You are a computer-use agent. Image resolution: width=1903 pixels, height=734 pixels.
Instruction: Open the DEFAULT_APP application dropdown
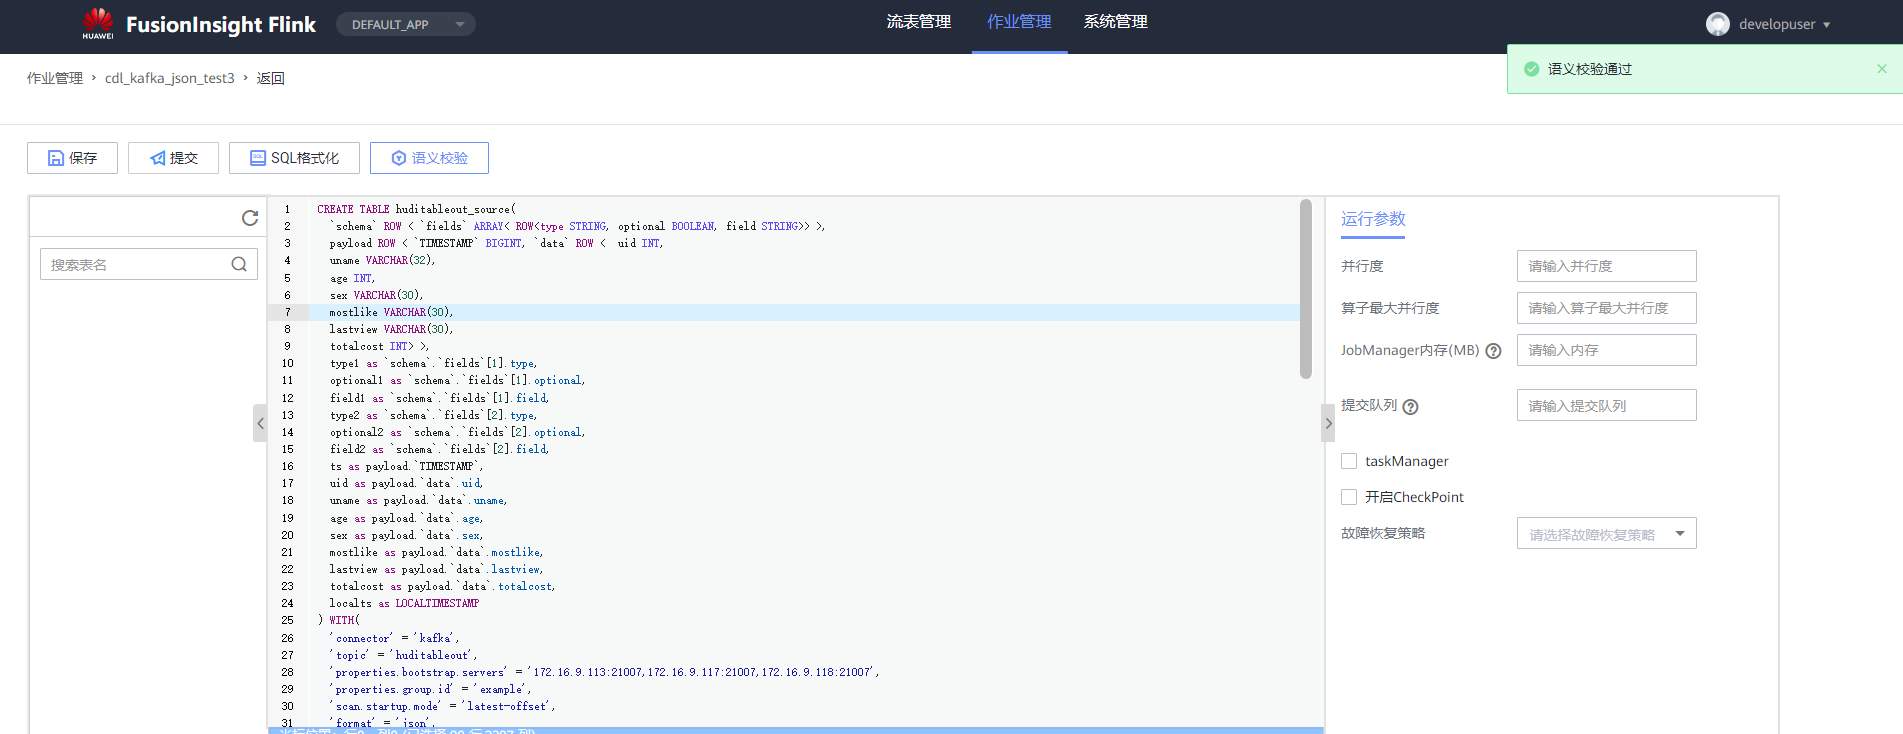[x=405, y=24]
